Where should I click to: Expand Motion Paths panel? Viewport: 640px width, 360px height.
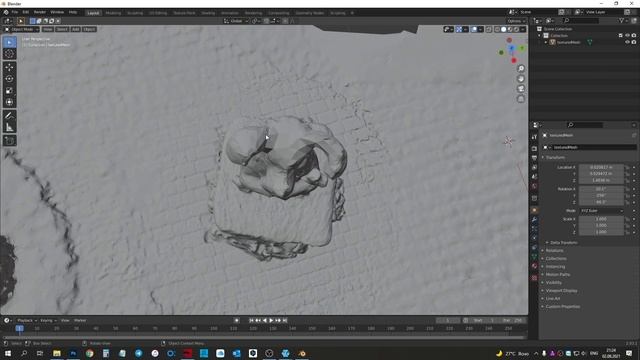[x=558, y=275]
